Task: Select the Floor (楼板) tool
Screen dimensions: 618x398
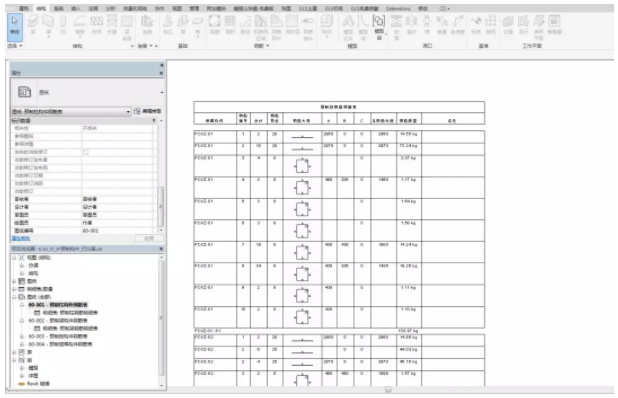Action: tap(80, 25)
